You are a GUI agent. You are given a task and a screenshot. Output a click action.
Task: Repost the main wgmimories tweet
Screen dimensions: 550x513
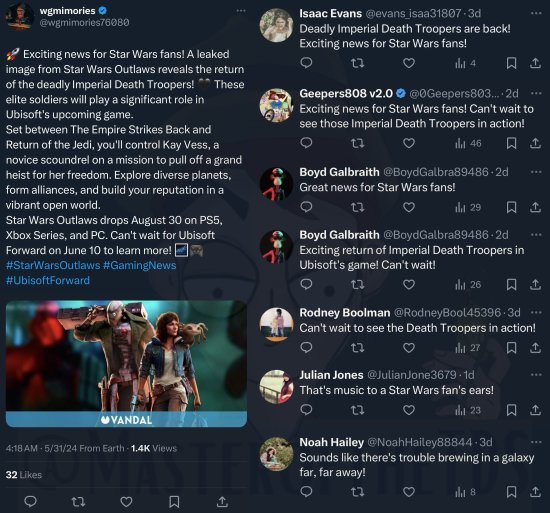[x=78, y=502]
